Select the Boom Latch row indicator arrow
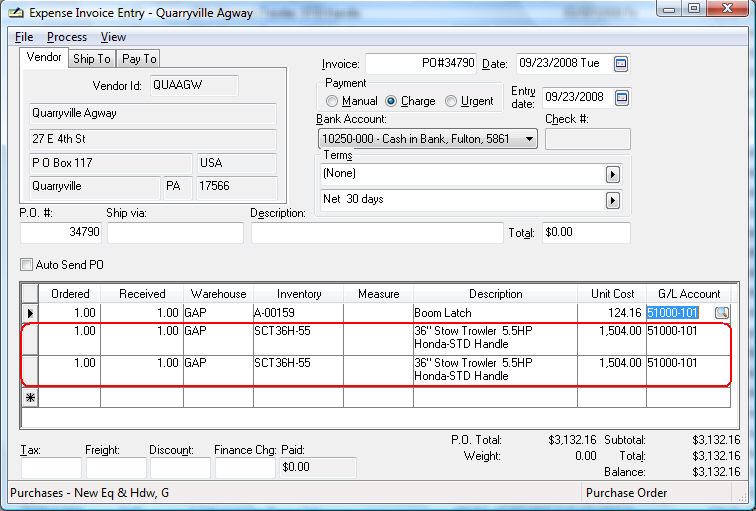The width and height of the screenshot is (756, 511). (29, 313)
